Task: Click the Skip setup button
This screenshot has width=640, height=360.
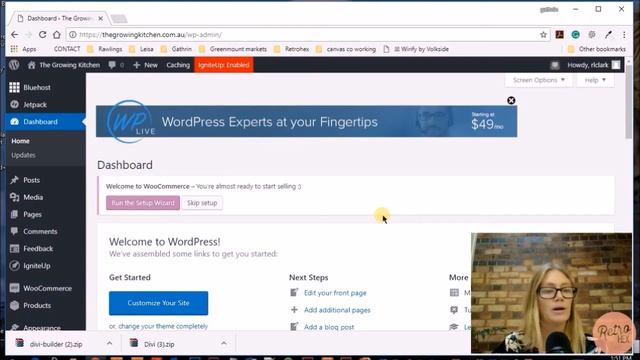Action: 202,203
